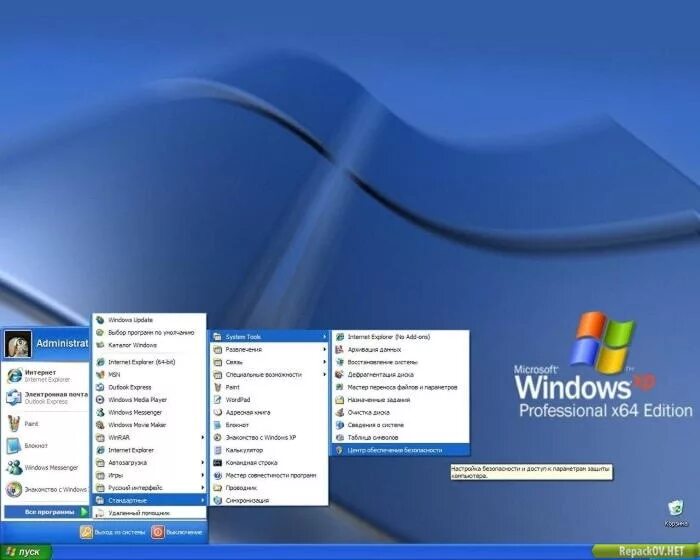This screenshot has height=560, width=700.
Task: Launch Outlook Express in the programs list
Action: tap(149, 387)
